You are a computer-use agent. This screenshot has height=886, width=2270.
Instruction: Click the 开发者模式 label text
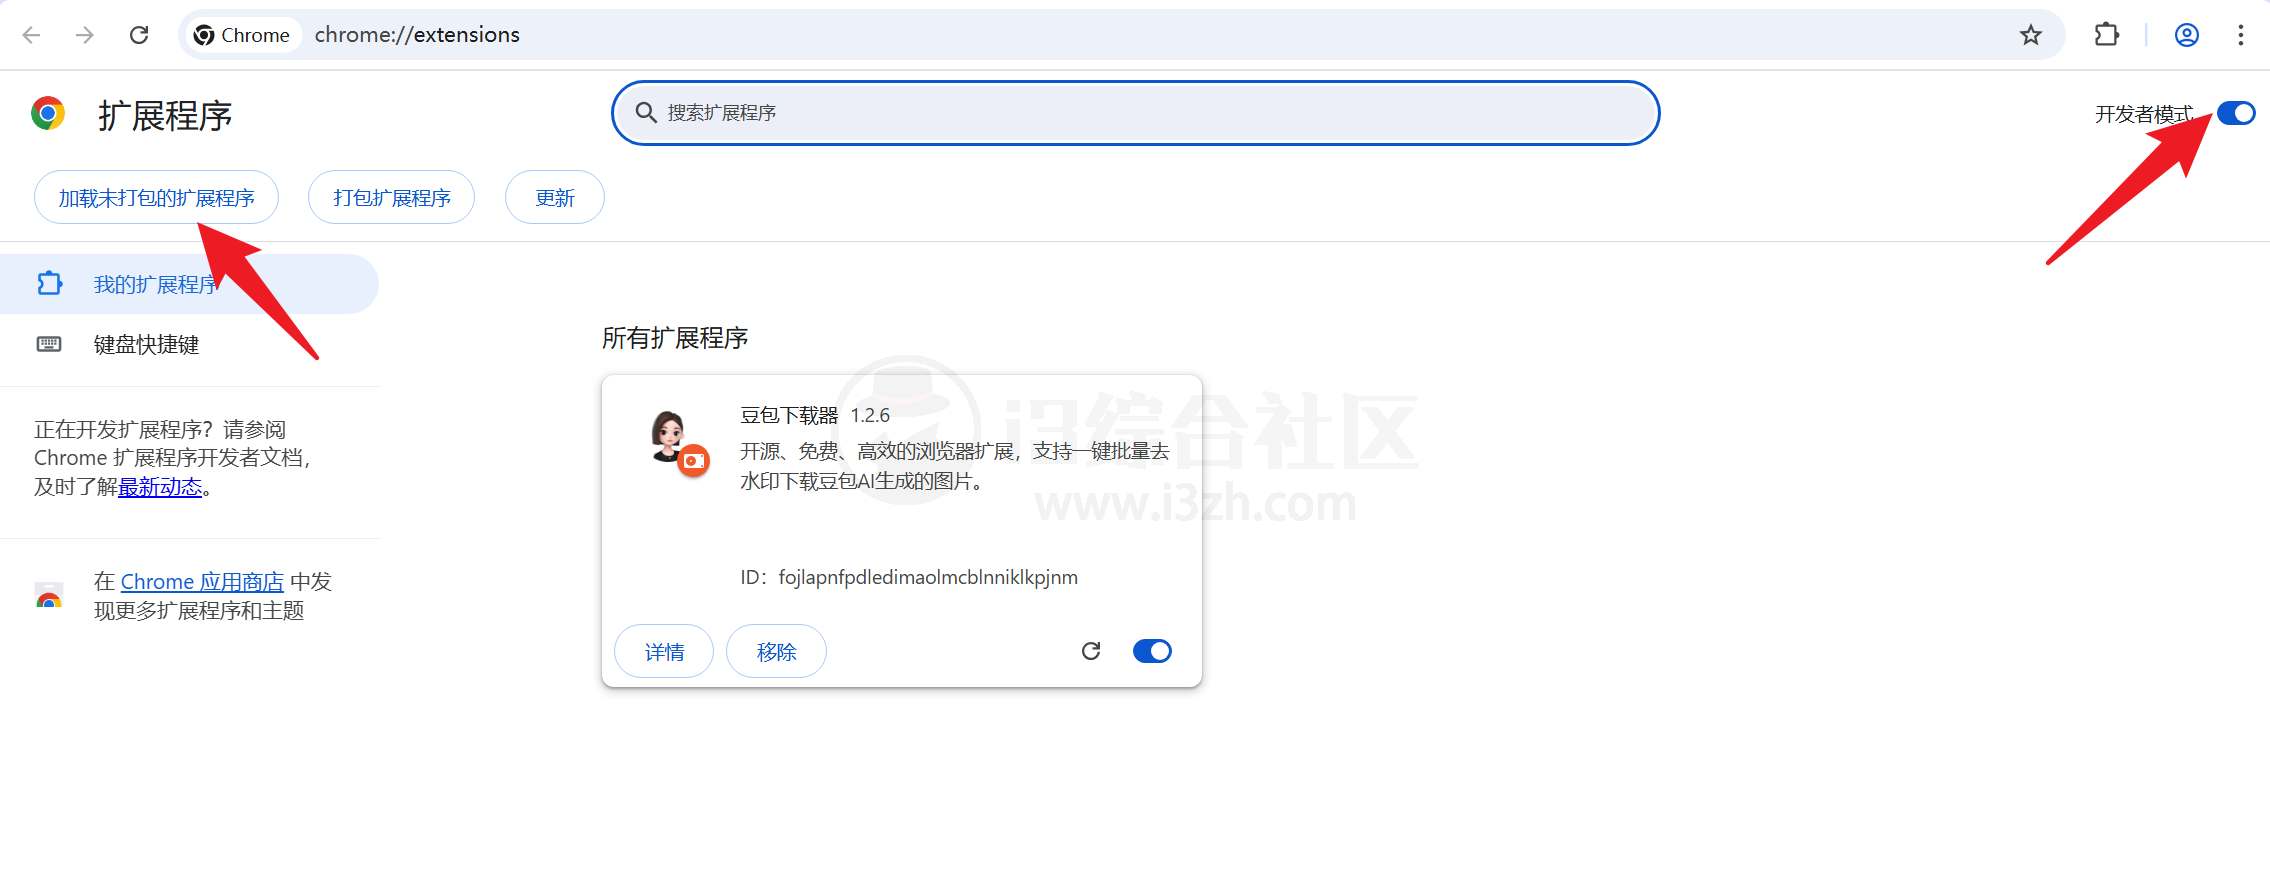(2144, 114)
